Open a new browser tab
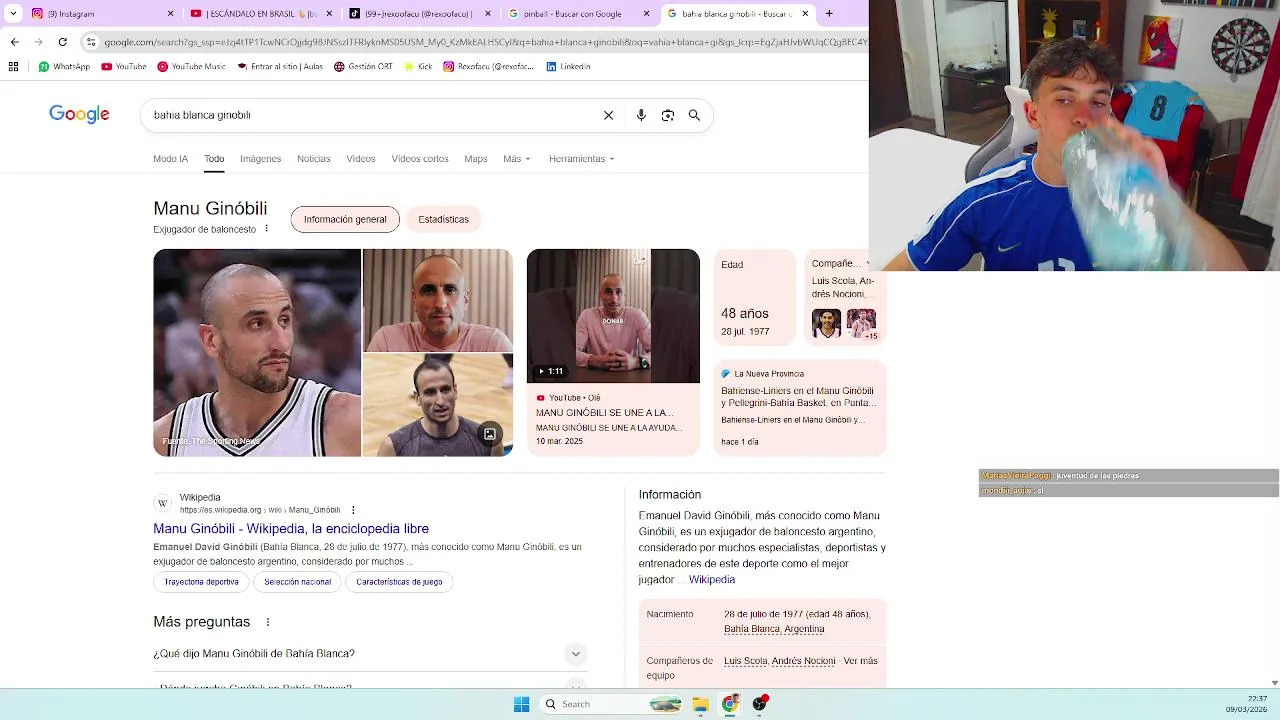The image size is (1280, 720). (829, 14)
